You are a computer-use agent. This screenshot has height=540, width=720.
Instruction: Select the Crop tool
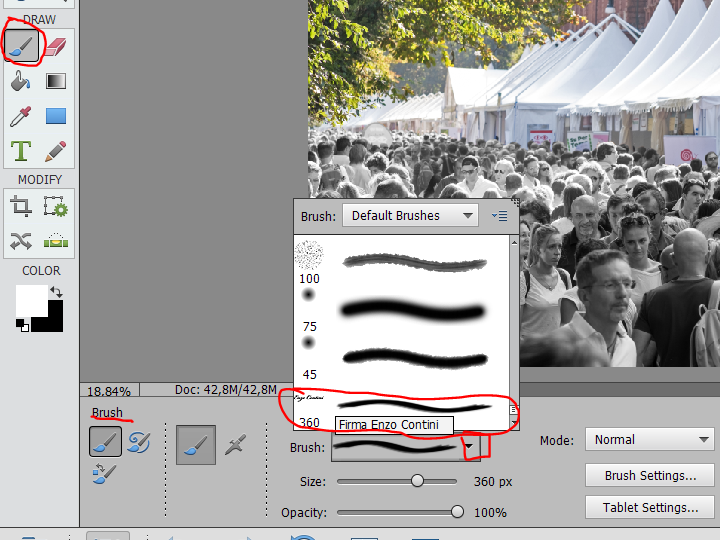(x=21, y=207)
